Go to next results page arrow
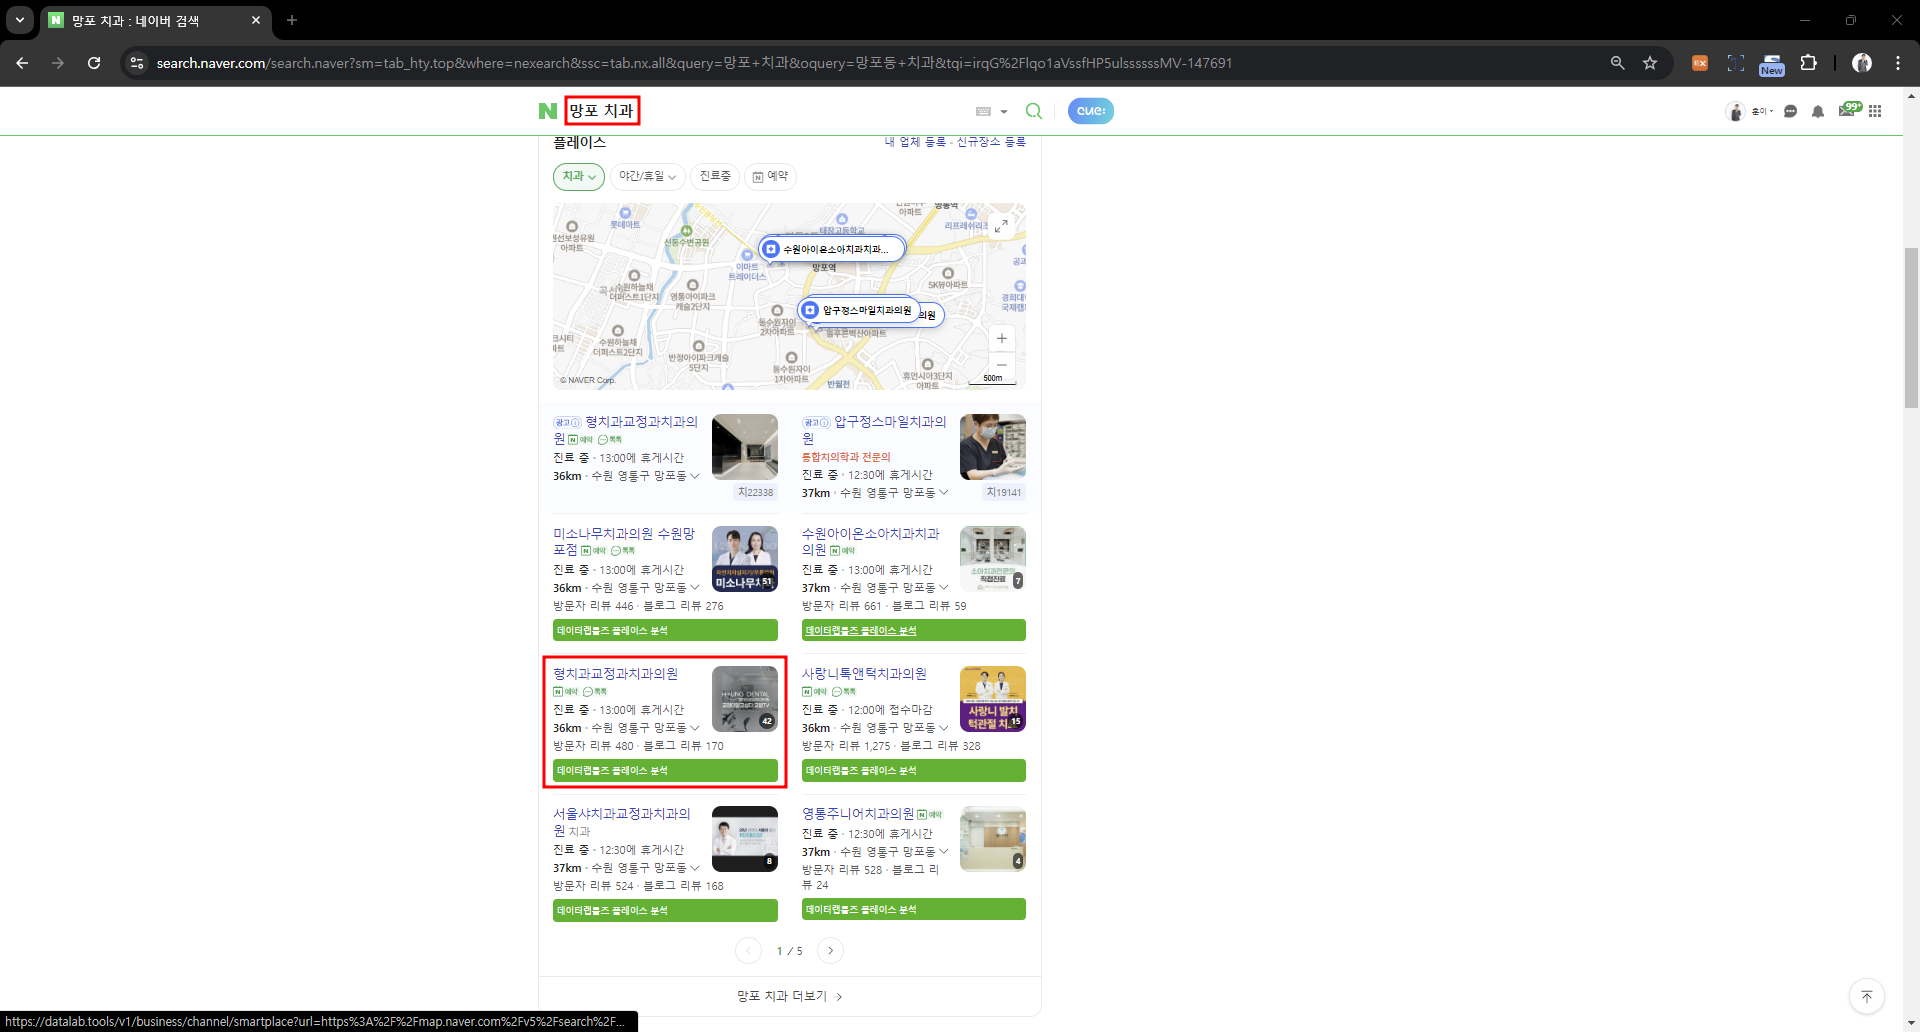 [x=830, y=951]
